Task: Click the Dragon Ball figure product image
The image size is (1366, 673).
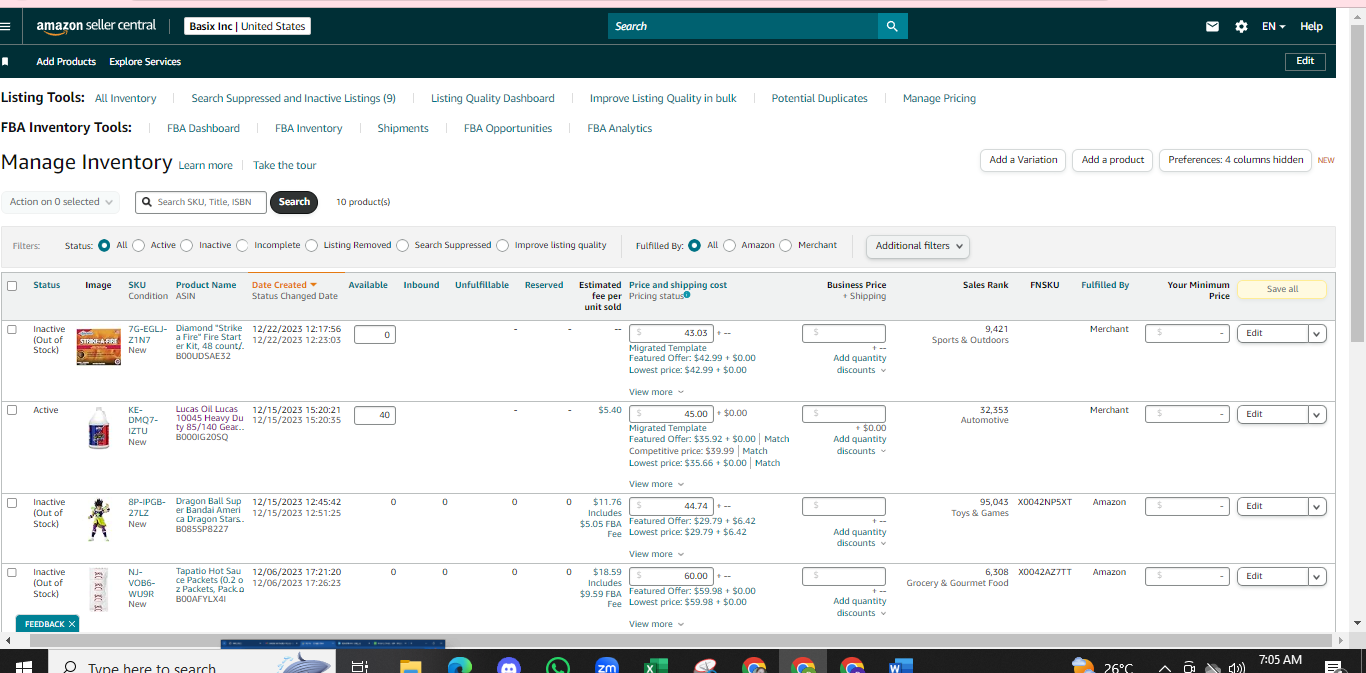Action: [98, 519]
